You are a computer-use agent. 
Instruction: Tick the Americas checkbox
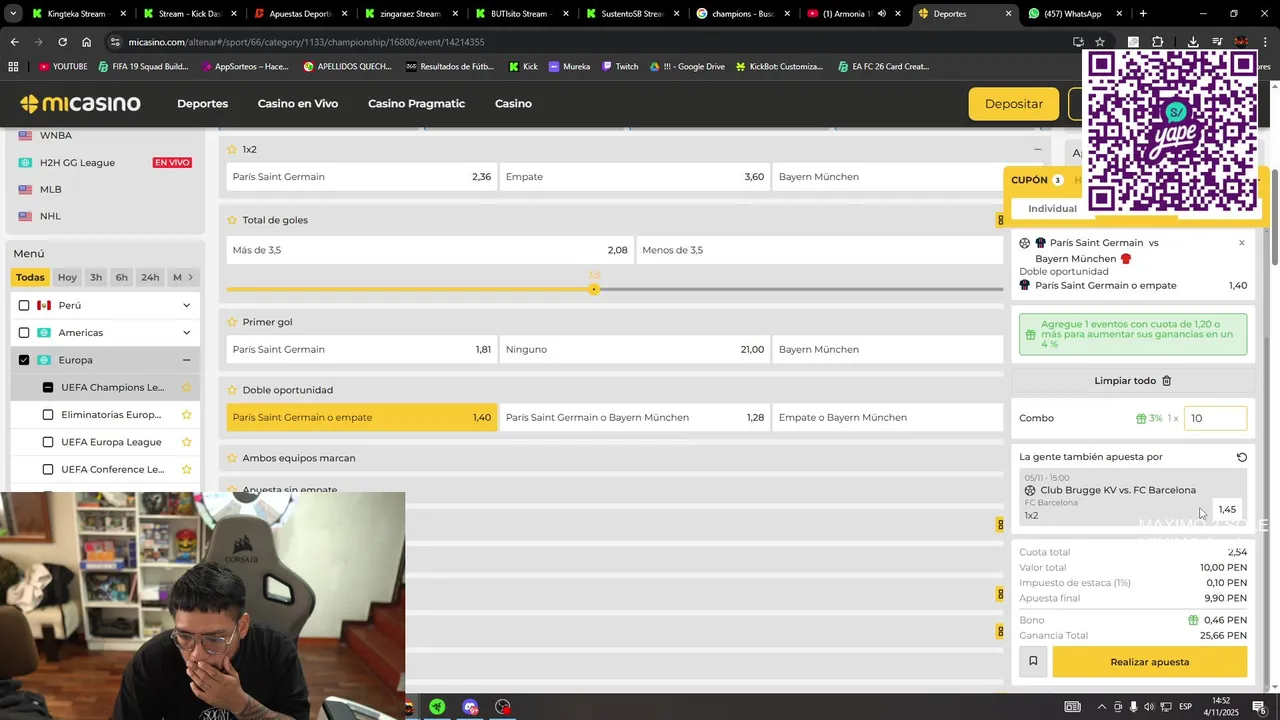[x=24, y=332]
